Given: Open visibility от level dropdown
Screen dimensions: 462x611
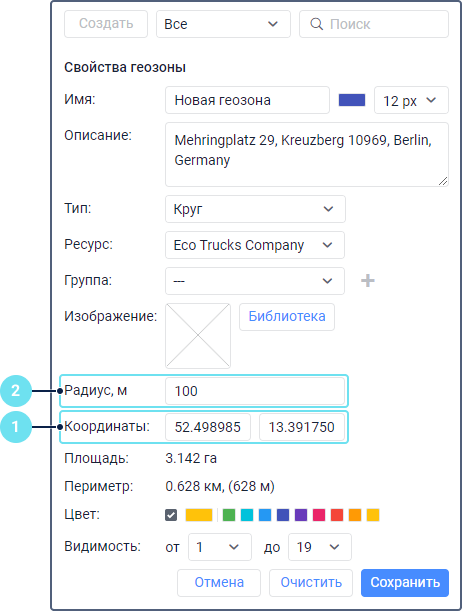Looking at the screenshot, I should pos(220,547).
